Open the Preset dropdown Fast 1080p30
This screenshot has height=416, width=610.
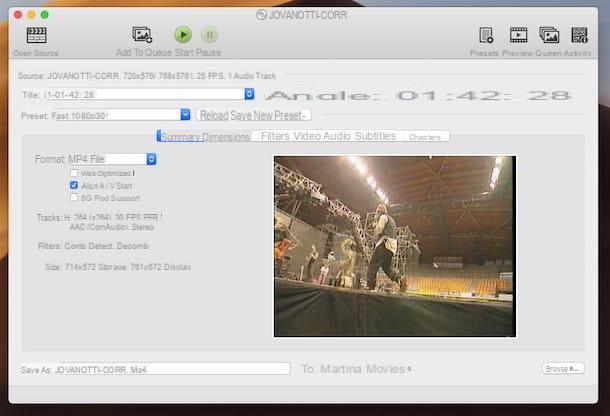click(121, 115)
